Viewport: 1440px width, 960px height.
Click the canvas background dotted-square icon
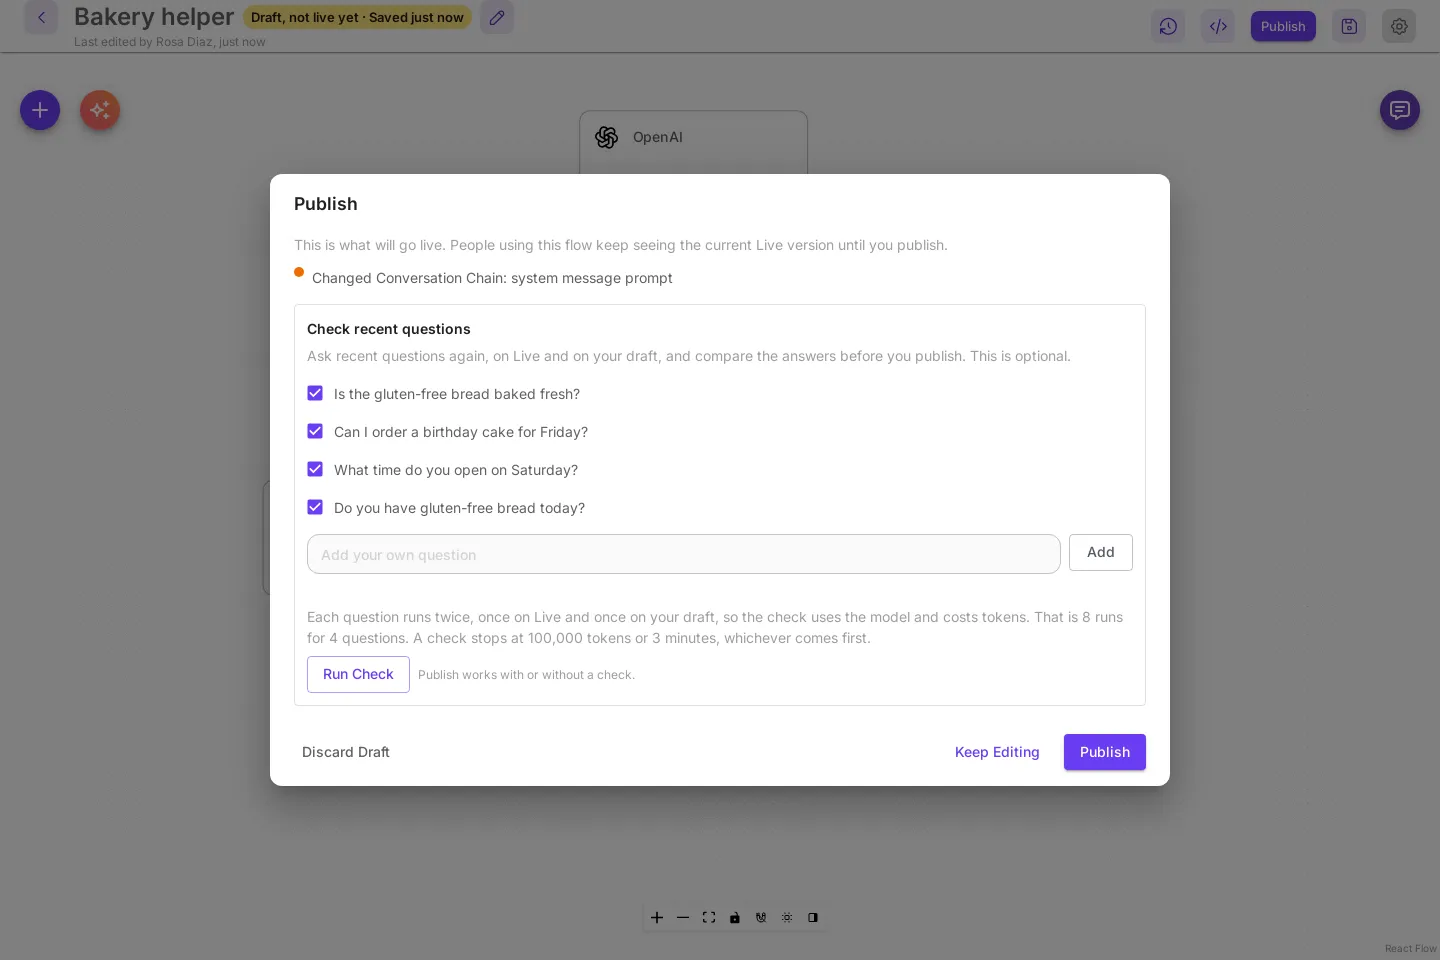(x=787, y=917)
